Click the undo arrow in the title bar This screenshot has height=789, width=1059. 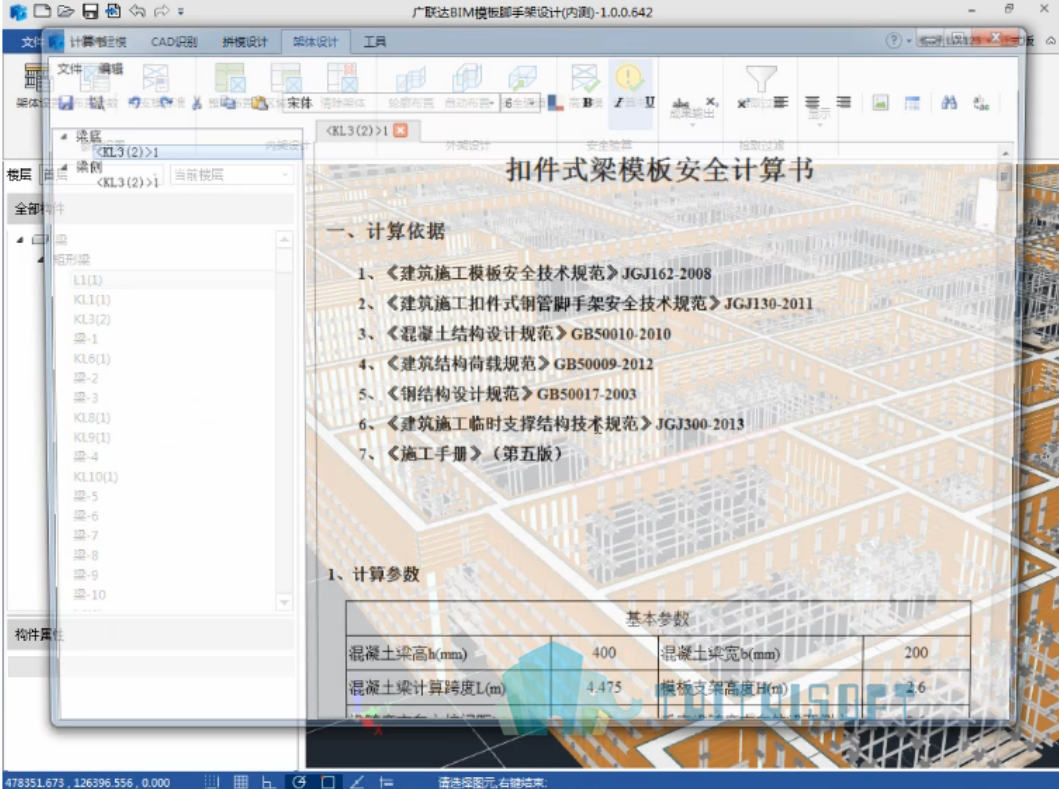pyautogui.click(x=137, y=11)
